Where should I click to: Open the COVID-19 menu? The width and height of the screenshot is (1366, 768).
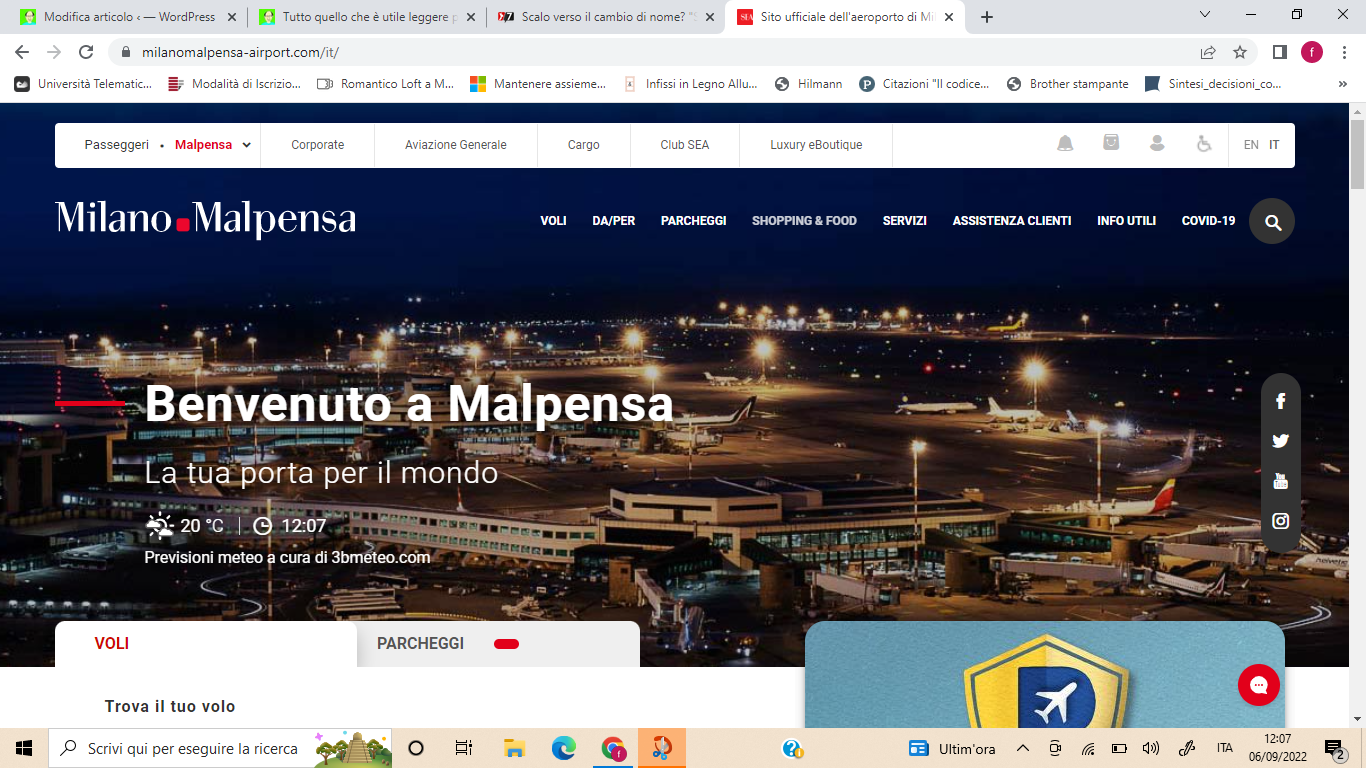click(x=1208, y=221)
